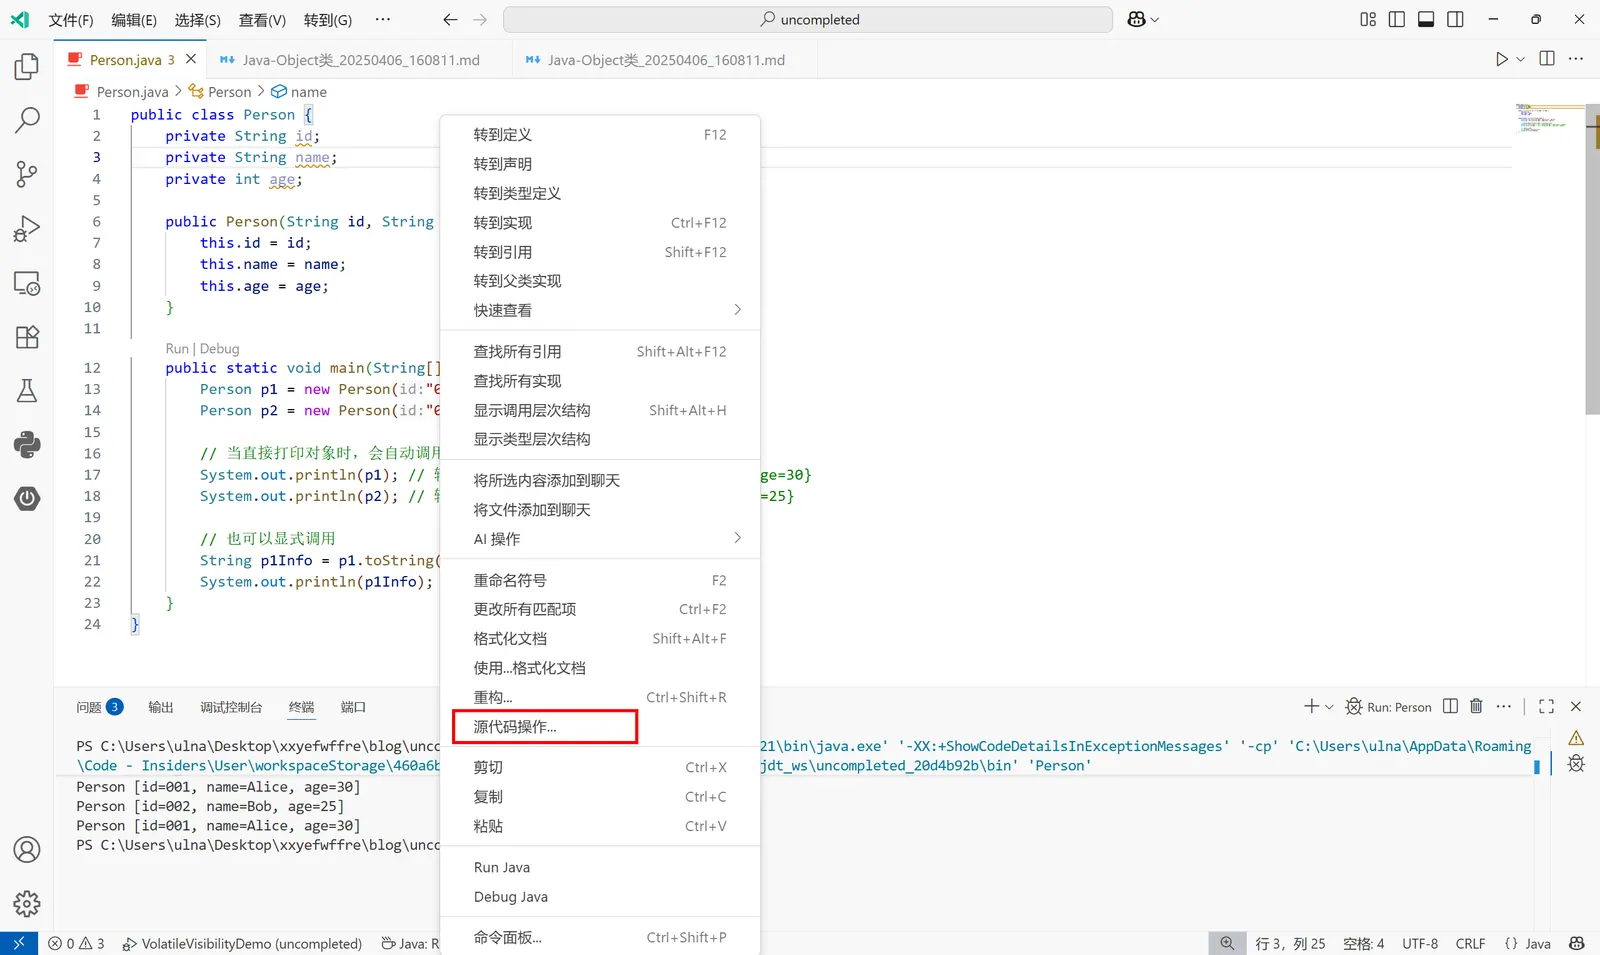Open the Testing flask view
Screen dimensions: 1600x955
[27, 391]
